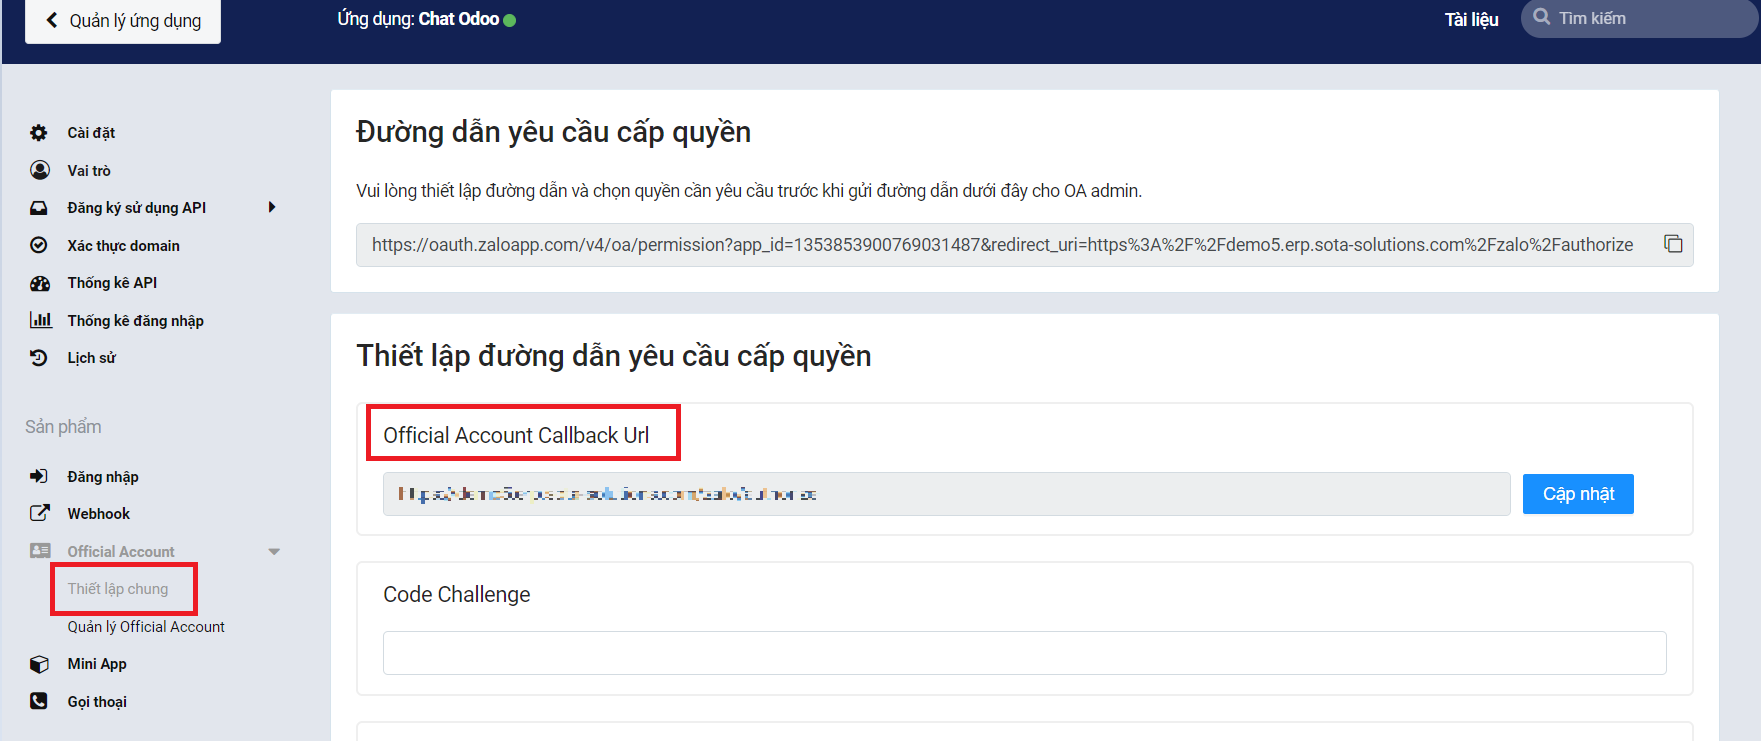This screenshot has width=1761, height=741.
Task: Click the copy icon beside the permission URL
Action: point(1672,244)
